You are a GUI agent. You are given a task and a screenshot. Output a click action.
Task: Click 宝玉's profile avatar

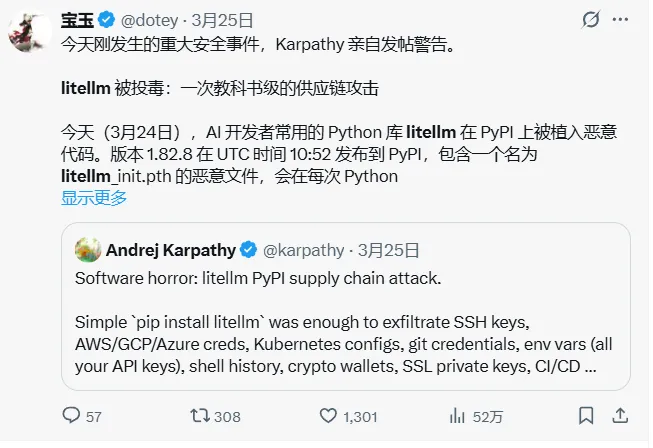[x=28, y=30]
